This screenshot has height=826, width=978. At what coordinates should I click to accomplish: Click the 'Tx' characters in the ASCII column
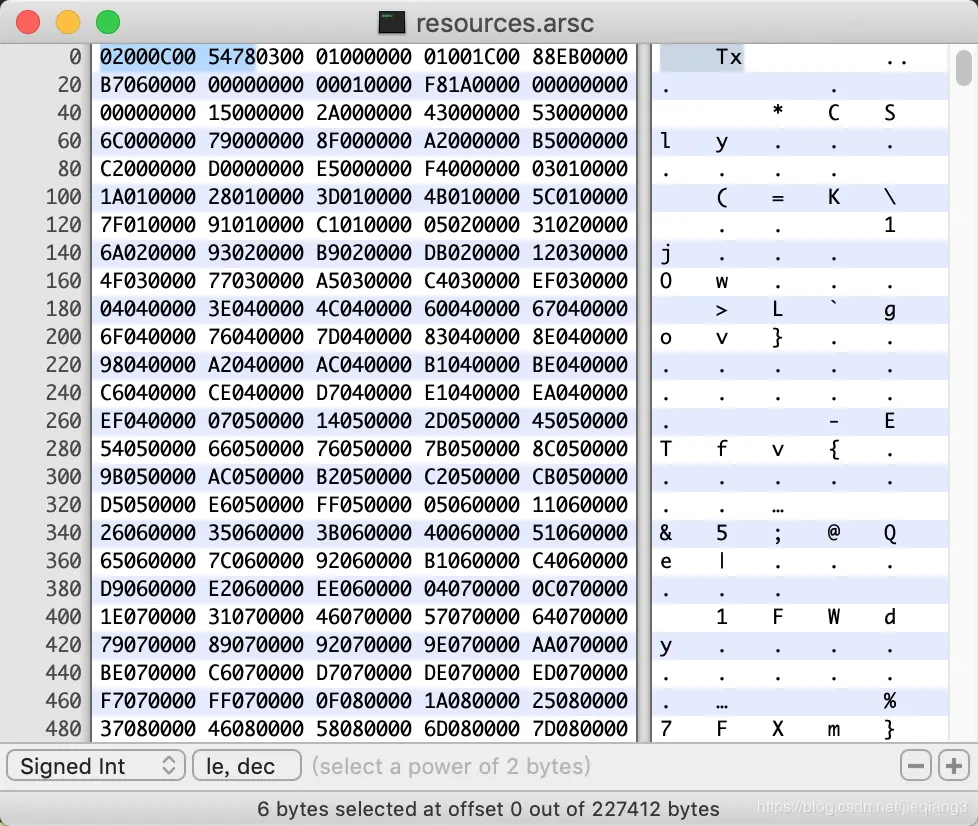click(x=729, y=57)
